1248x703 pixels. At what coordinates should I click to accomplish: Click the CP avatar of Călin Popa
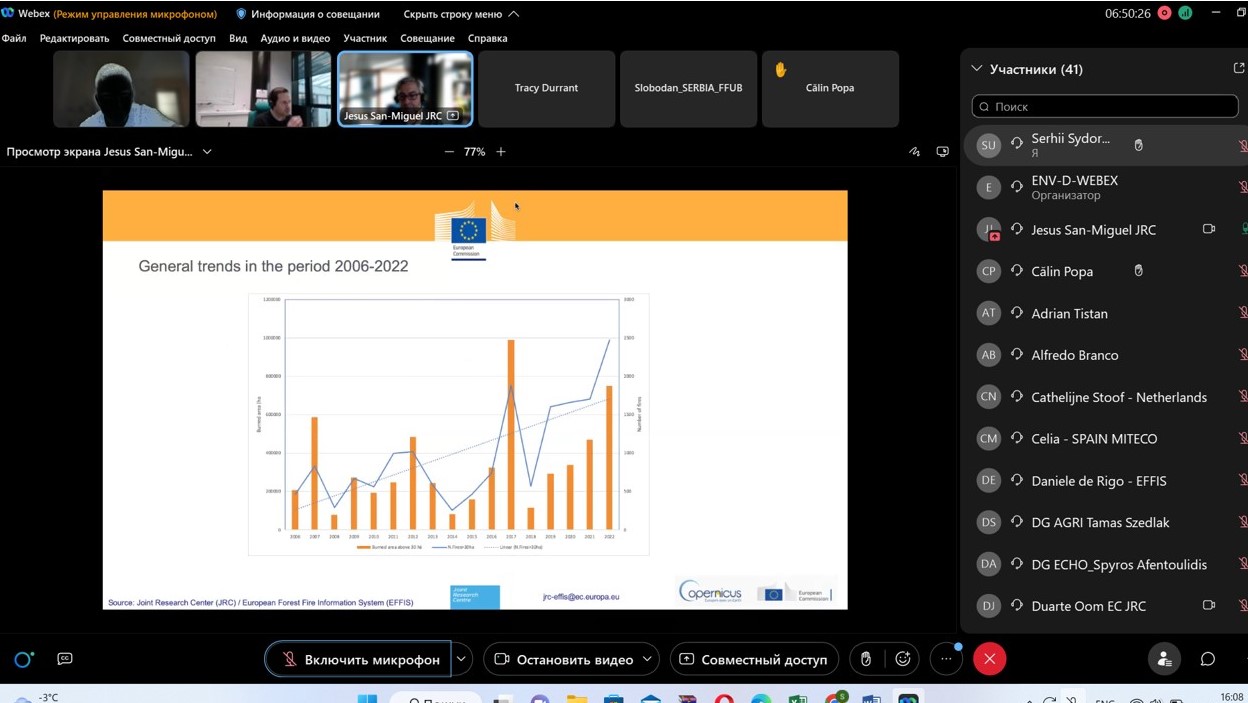(x=989, y=271)
